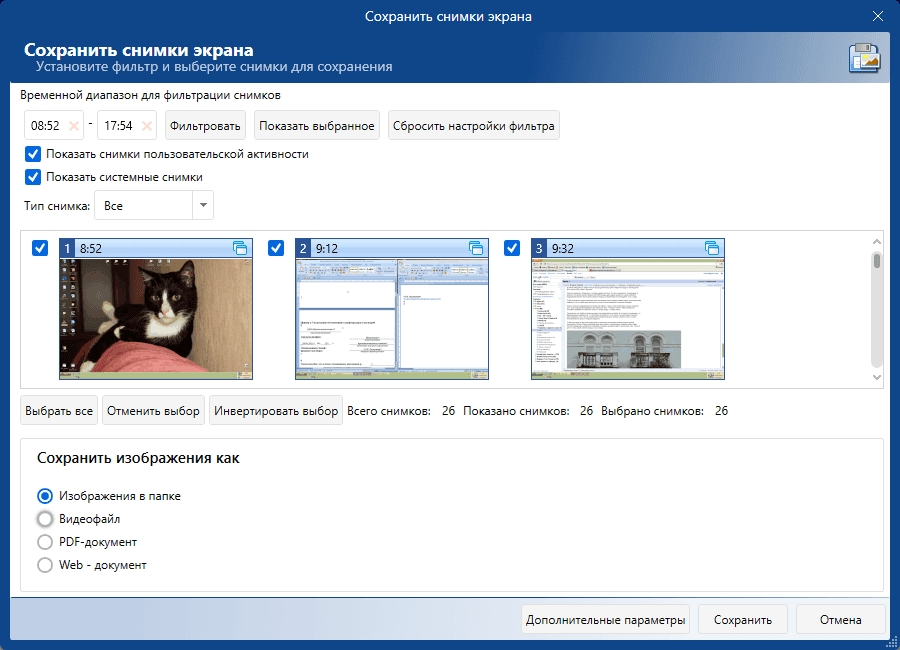Screen dimensions: 900x650
Task: Click the window icon on the 9:12 snapshot
Action: point(476,248)
